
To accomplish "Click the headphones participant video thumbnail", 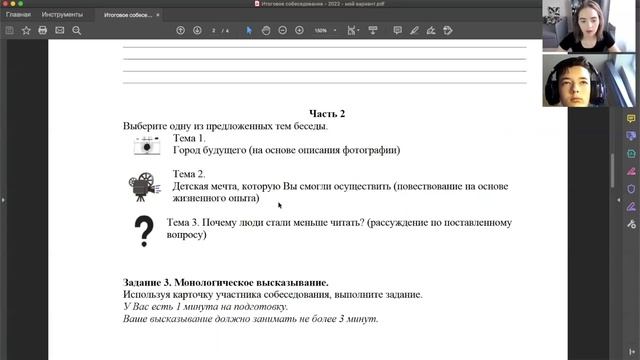I will (589, 80).
